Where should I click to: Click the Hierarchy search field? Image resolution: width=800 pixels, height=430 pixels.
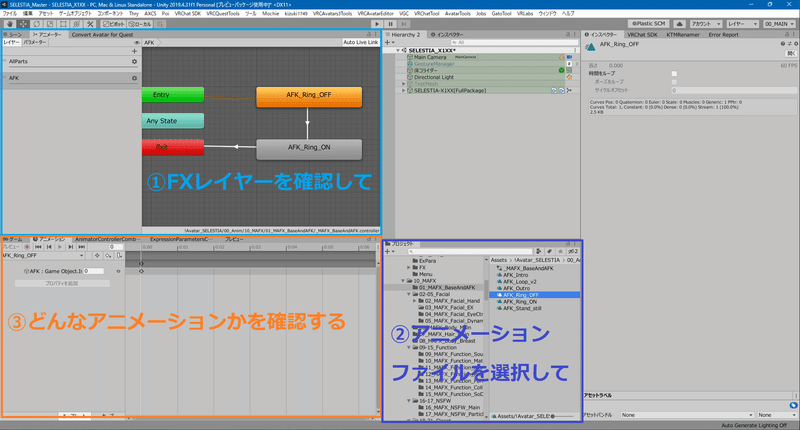514,42
